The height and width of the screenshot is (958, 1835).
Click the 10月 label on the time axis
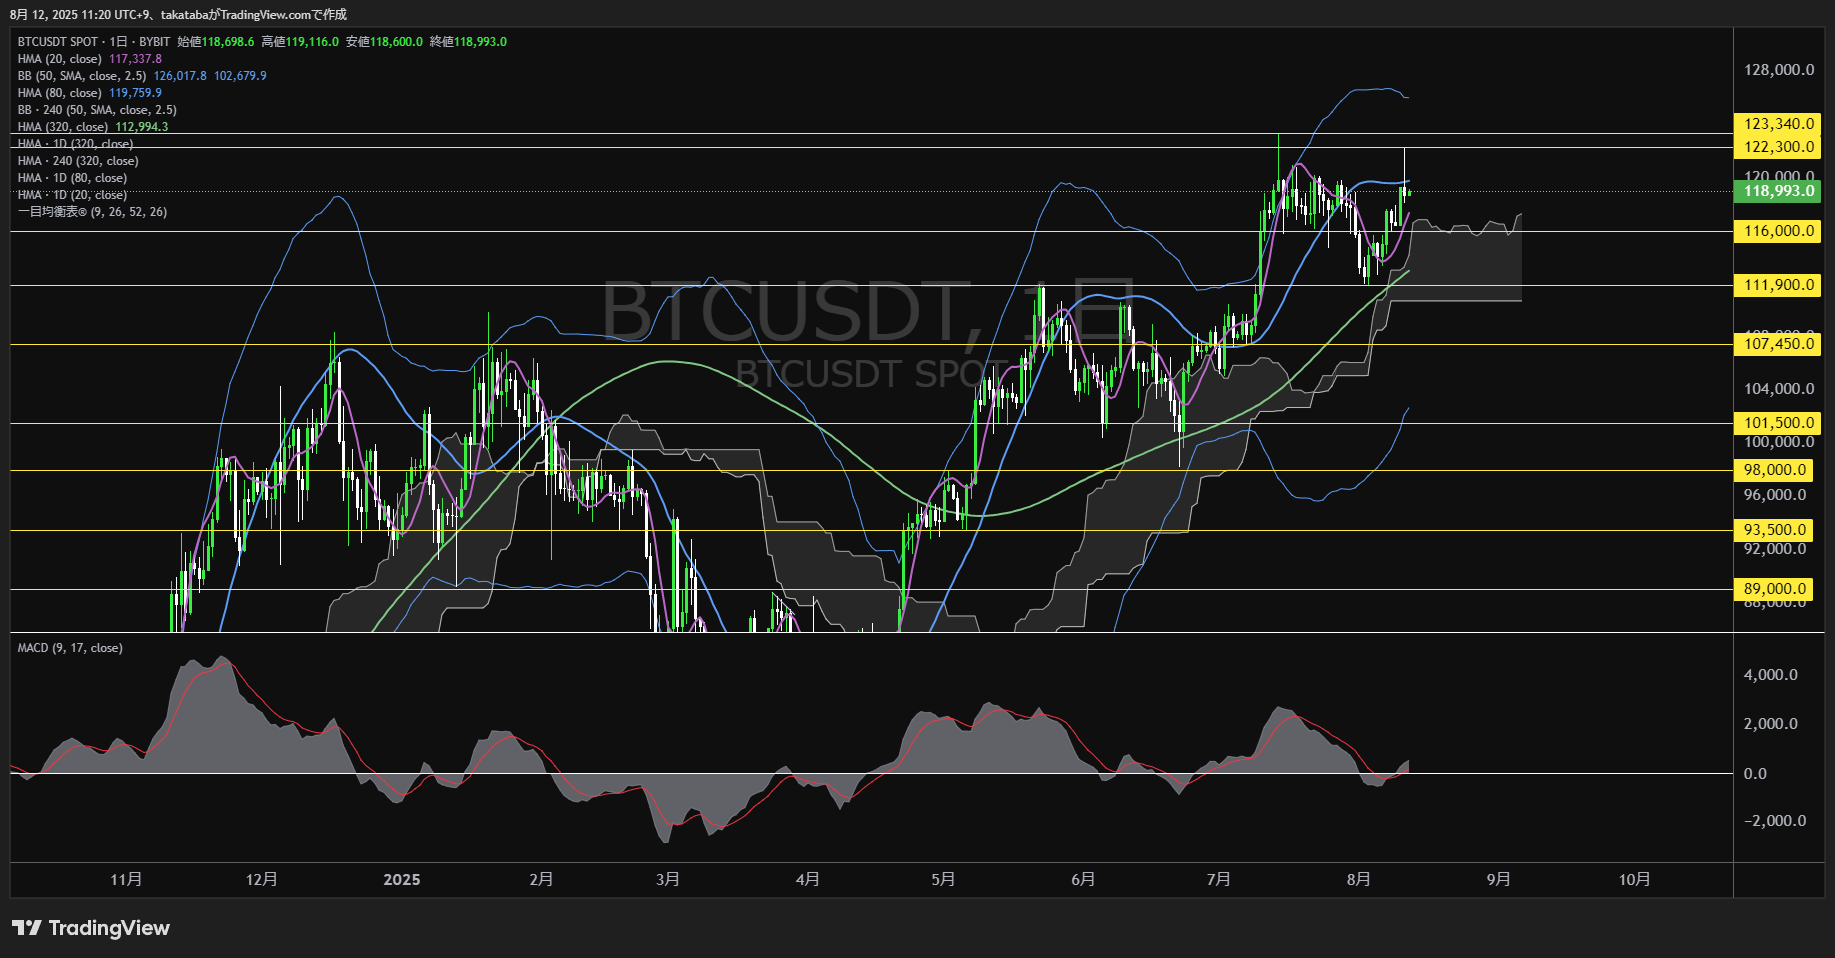1635,879
